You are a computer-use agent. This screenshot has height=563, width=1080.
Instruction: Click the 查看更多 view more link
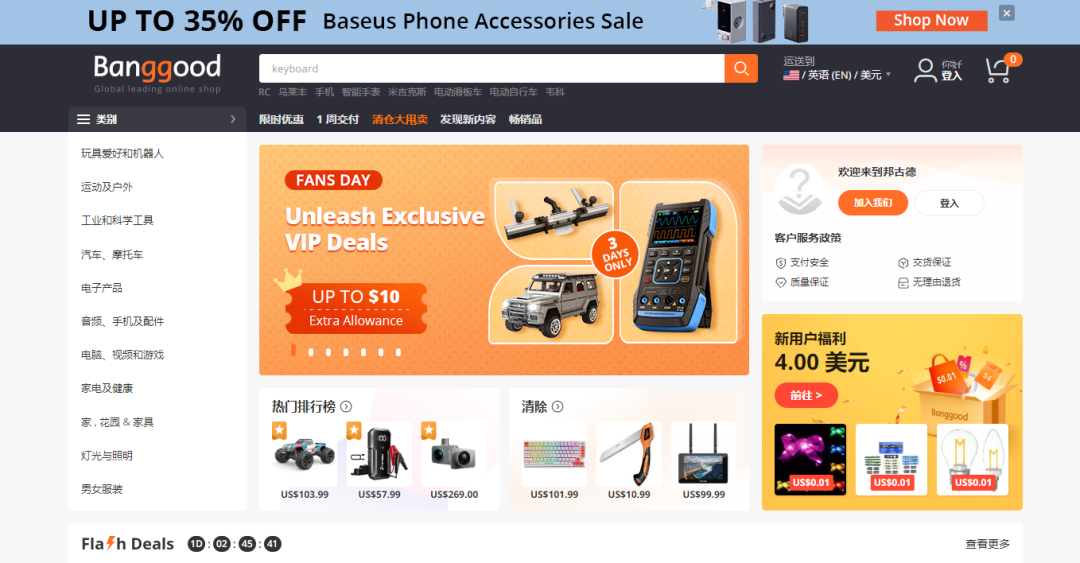tap(987, 544)
